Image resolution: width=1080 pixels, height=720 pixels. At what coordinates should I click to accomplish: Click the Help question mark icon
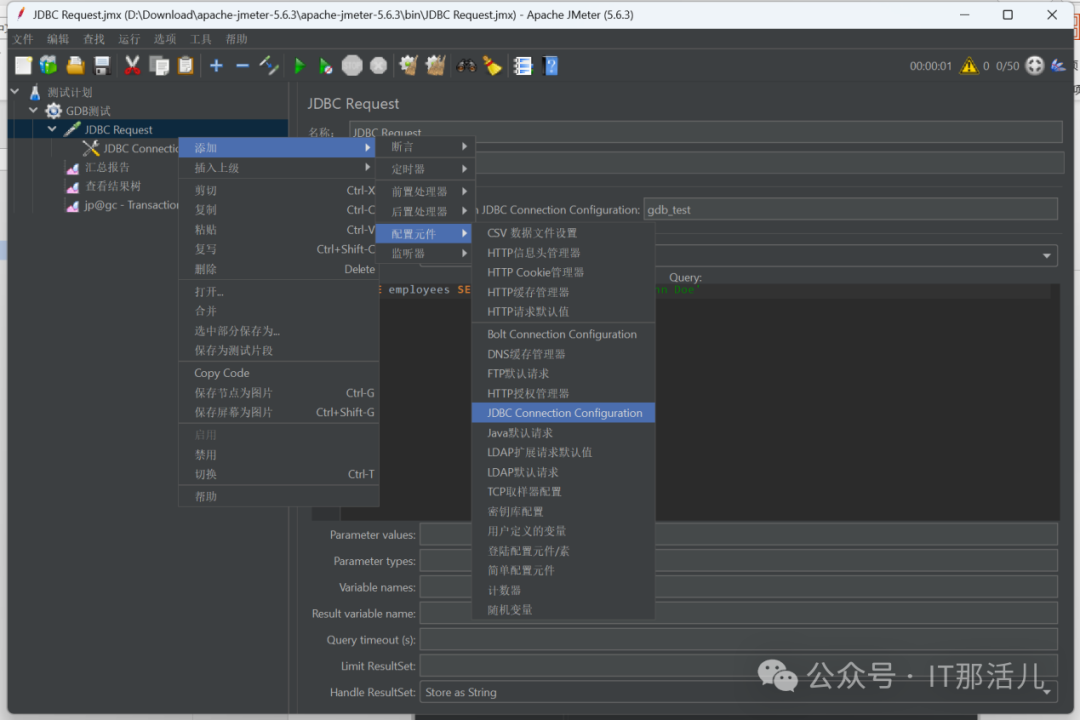point(550,65)
